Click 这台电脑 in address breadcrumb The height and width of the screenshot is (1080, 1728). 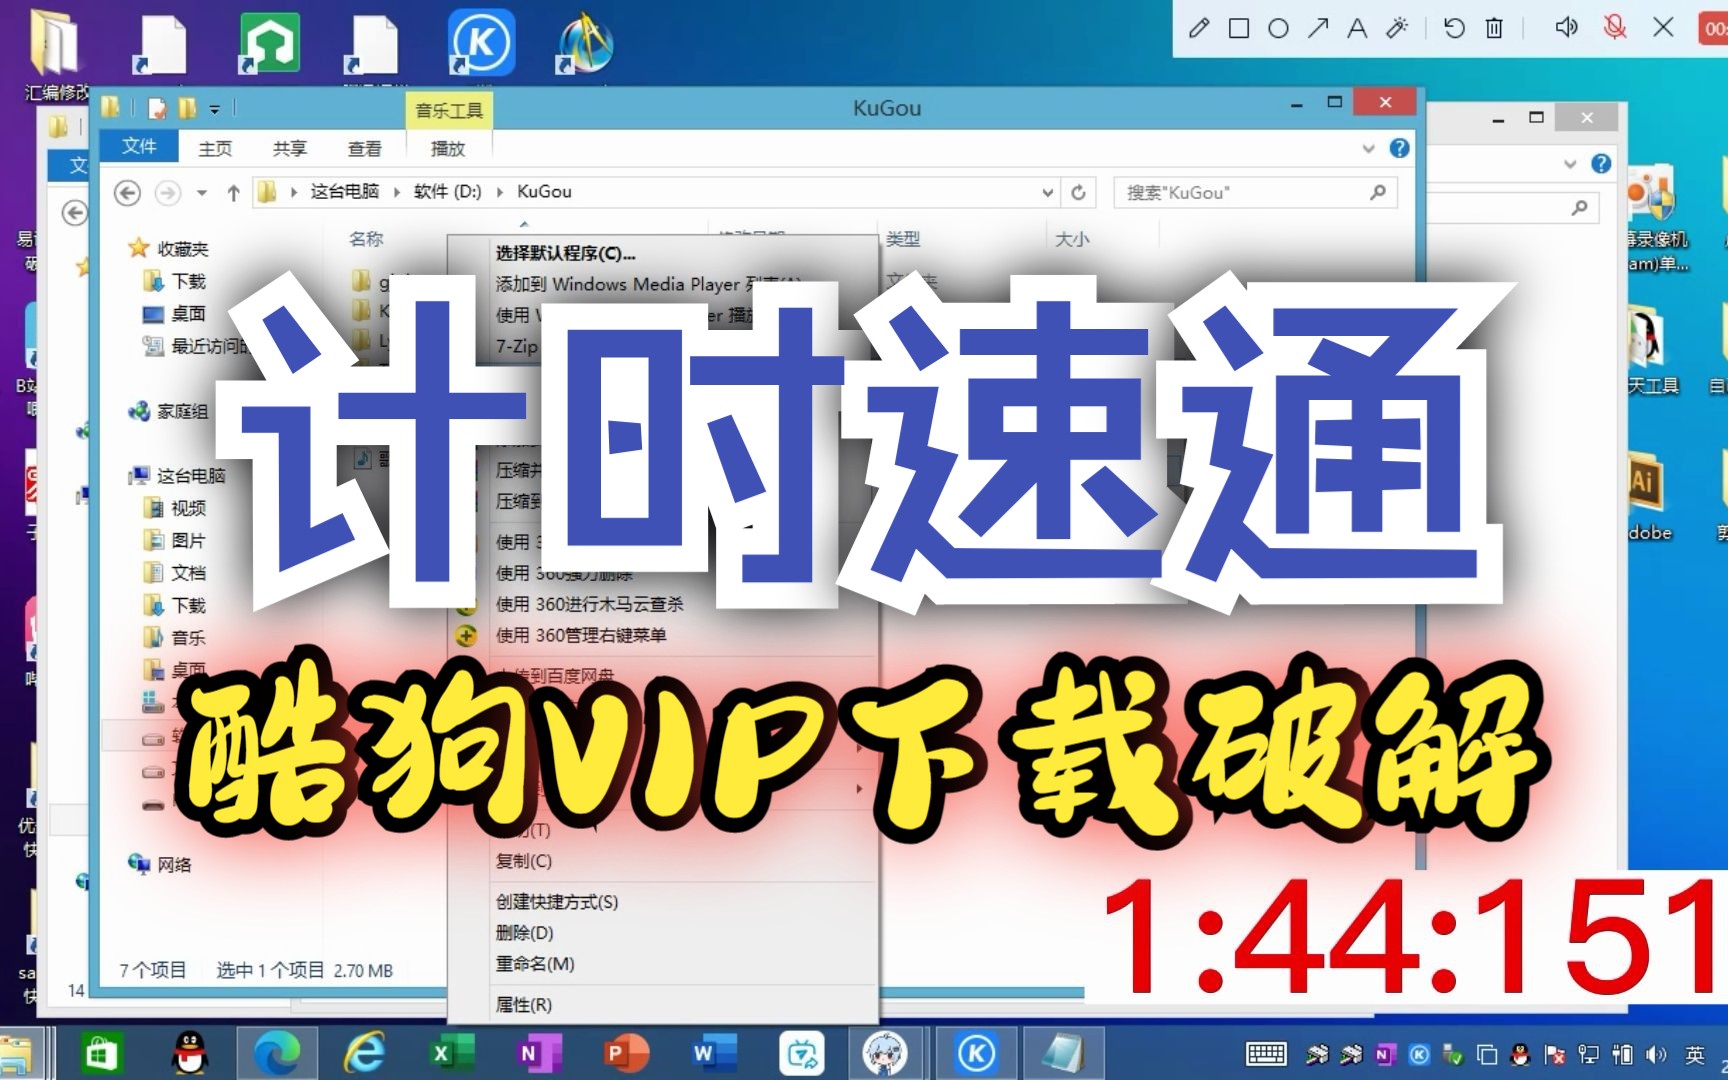coord(344,191)
